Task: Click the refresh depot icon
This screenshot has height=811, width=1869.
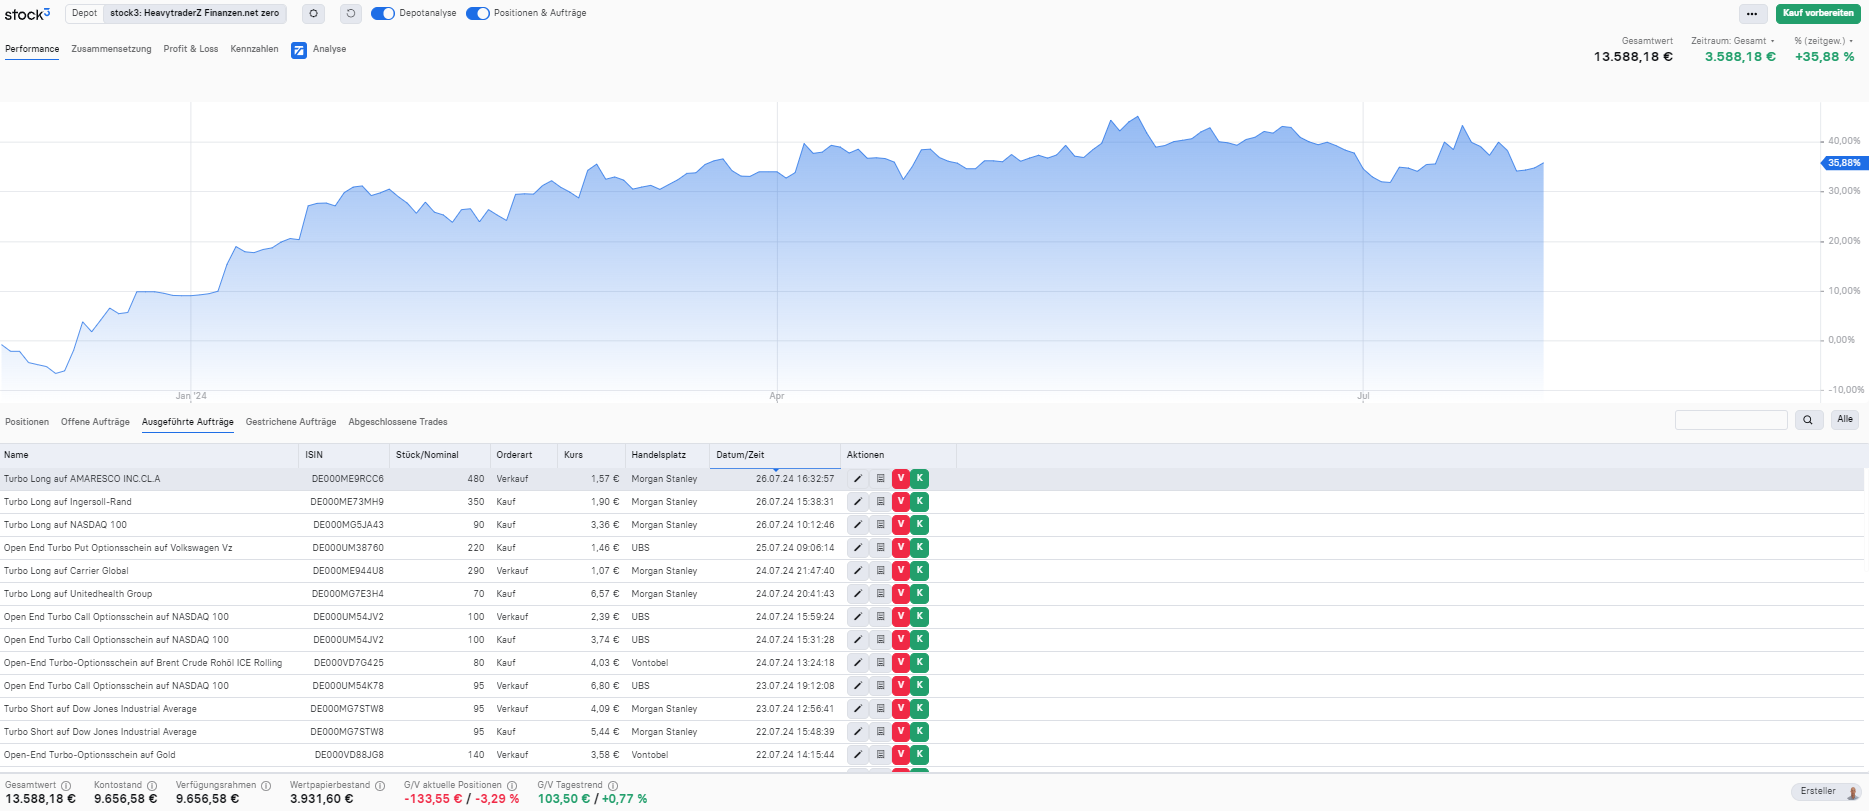Action: click(x=350, y=14)
